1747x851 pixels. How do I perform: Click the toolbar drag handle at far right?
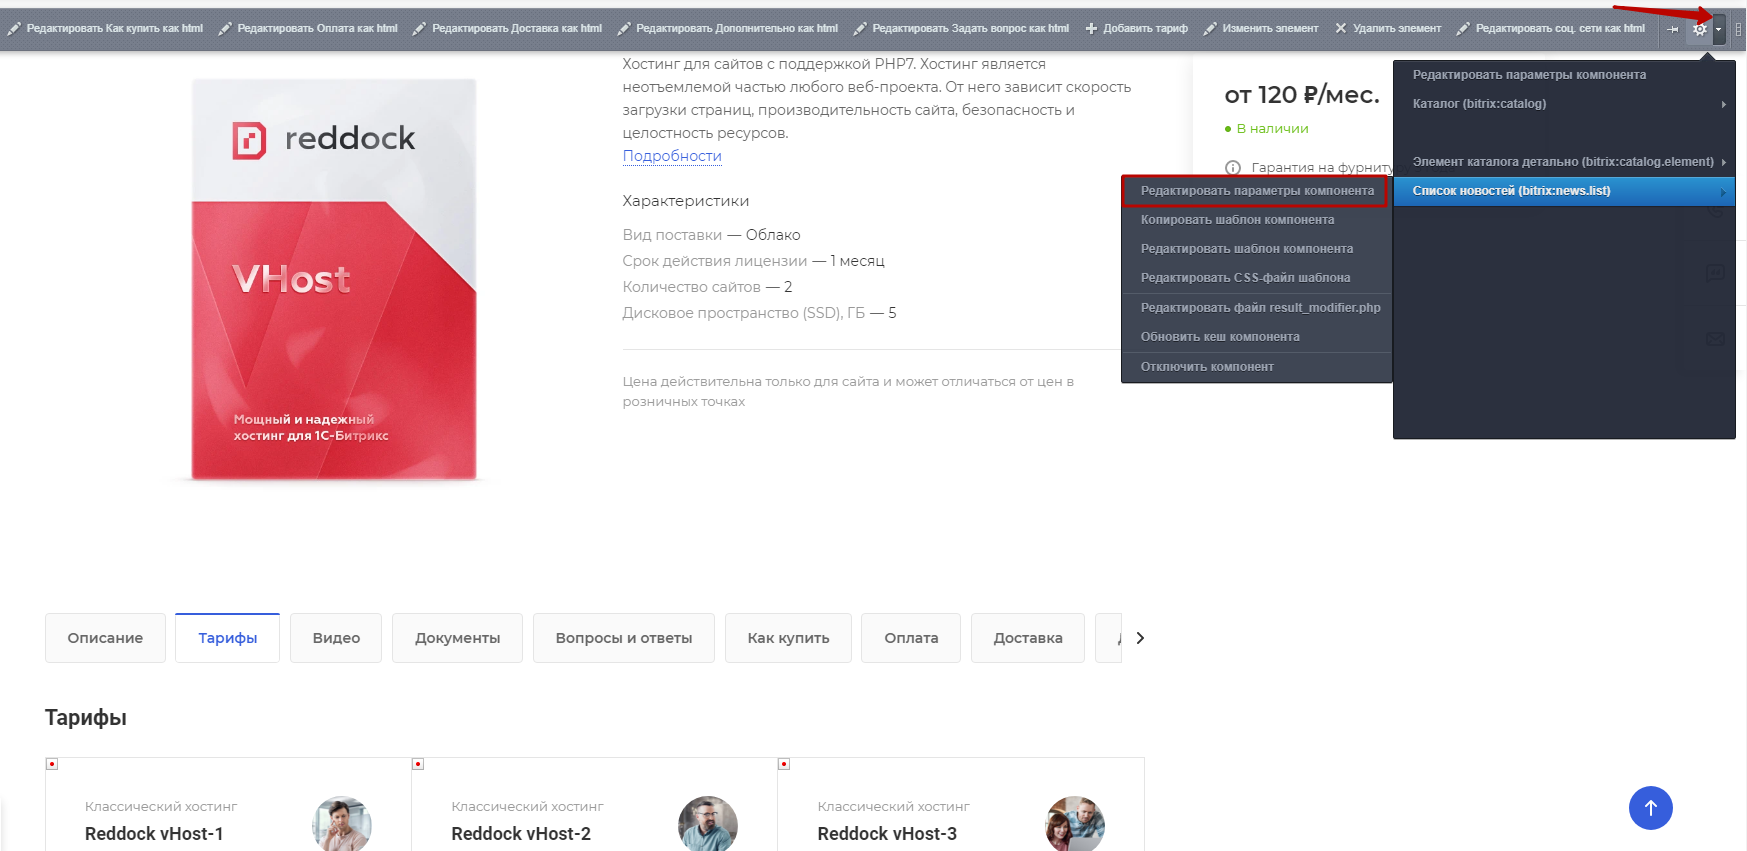[x=1738, y=29]
